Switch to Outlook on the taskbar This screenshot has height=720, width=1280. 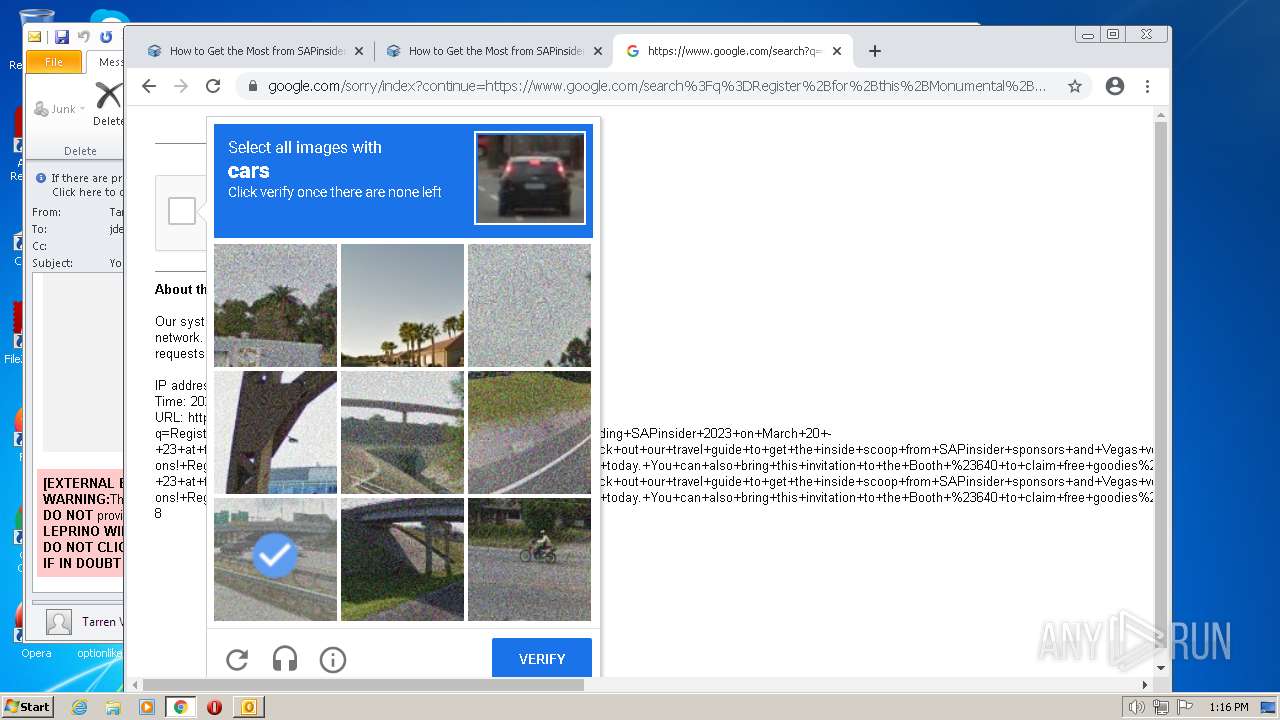tap(249, 707)
